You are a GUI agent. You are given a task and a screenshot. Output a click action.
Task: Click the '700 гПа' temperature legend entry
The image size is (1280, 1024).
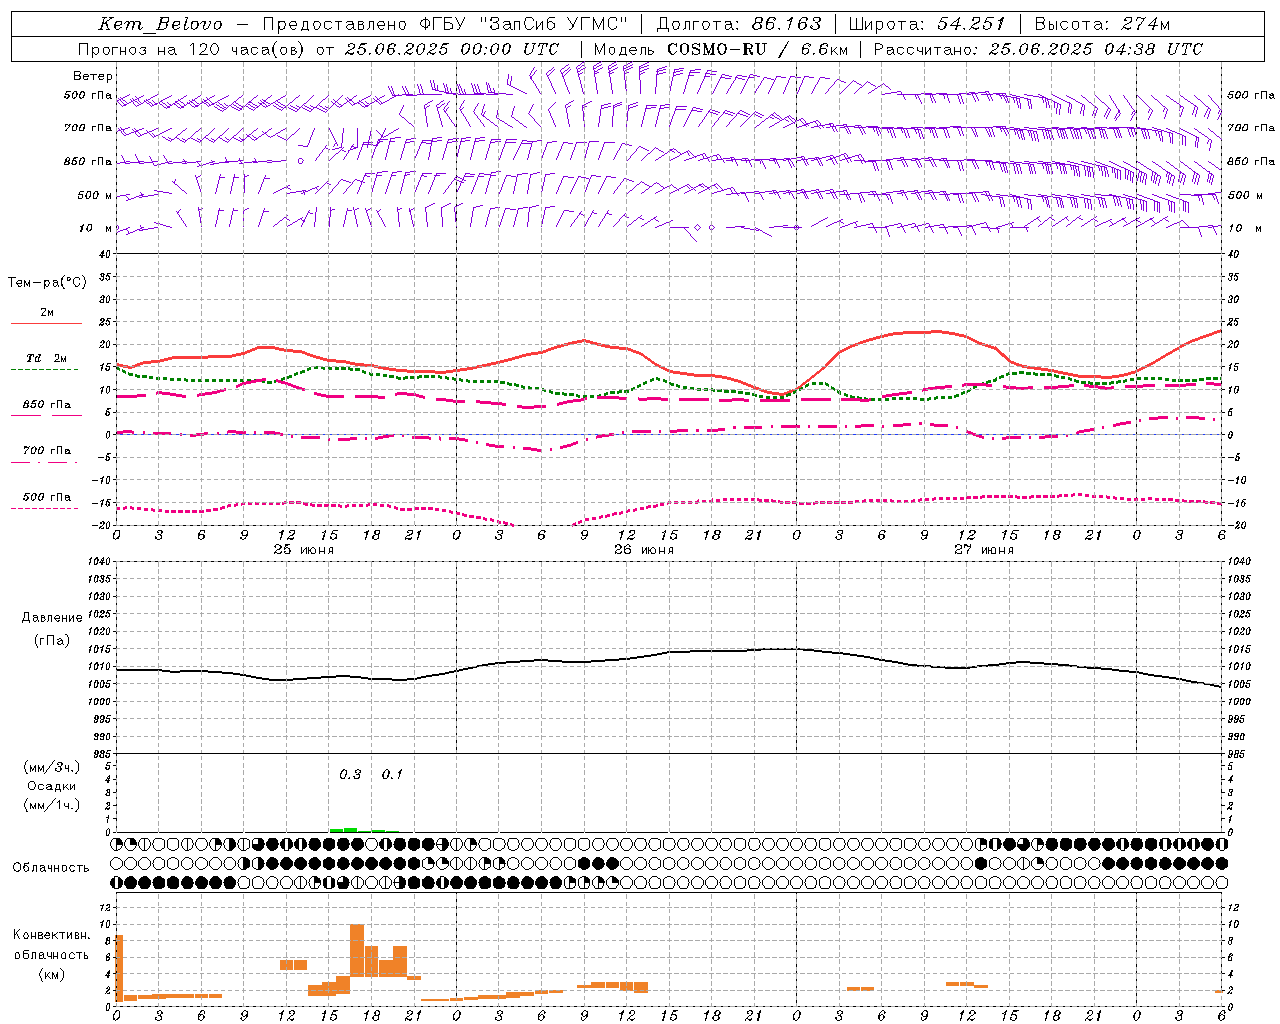46,451
